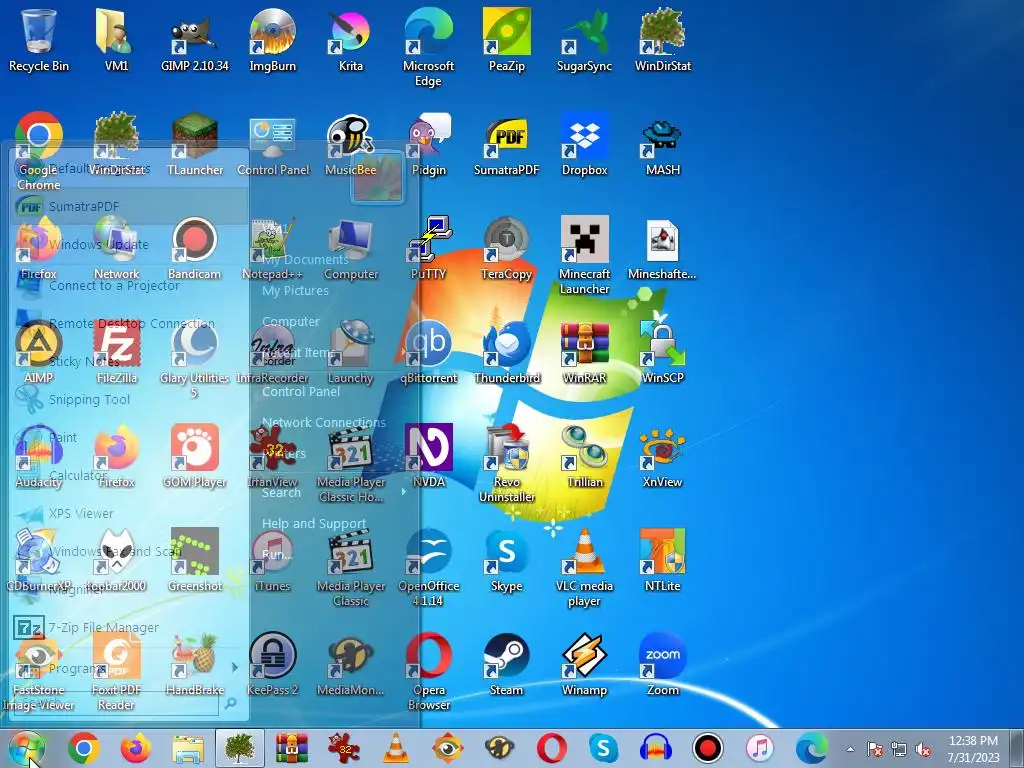Screen dimensions: 1024x768
Task: Open ImgBurn desktop shortcut
Action: pos(272,39)
